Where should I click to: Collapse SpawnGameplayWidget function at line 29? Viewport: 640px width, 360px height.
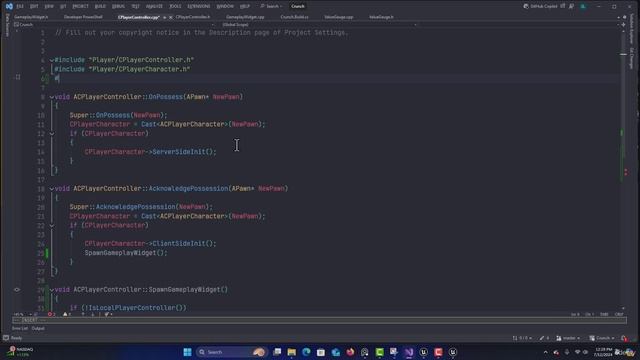tap(52, 290)
